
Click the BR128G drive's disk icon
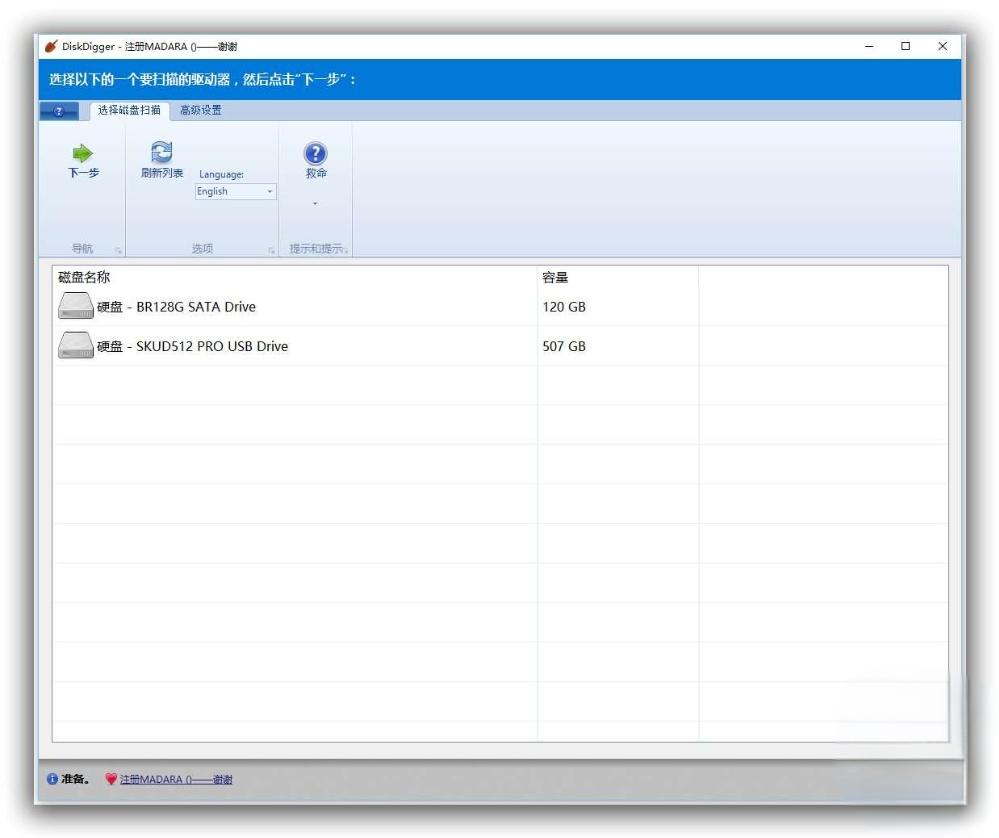tap(76, 306)
